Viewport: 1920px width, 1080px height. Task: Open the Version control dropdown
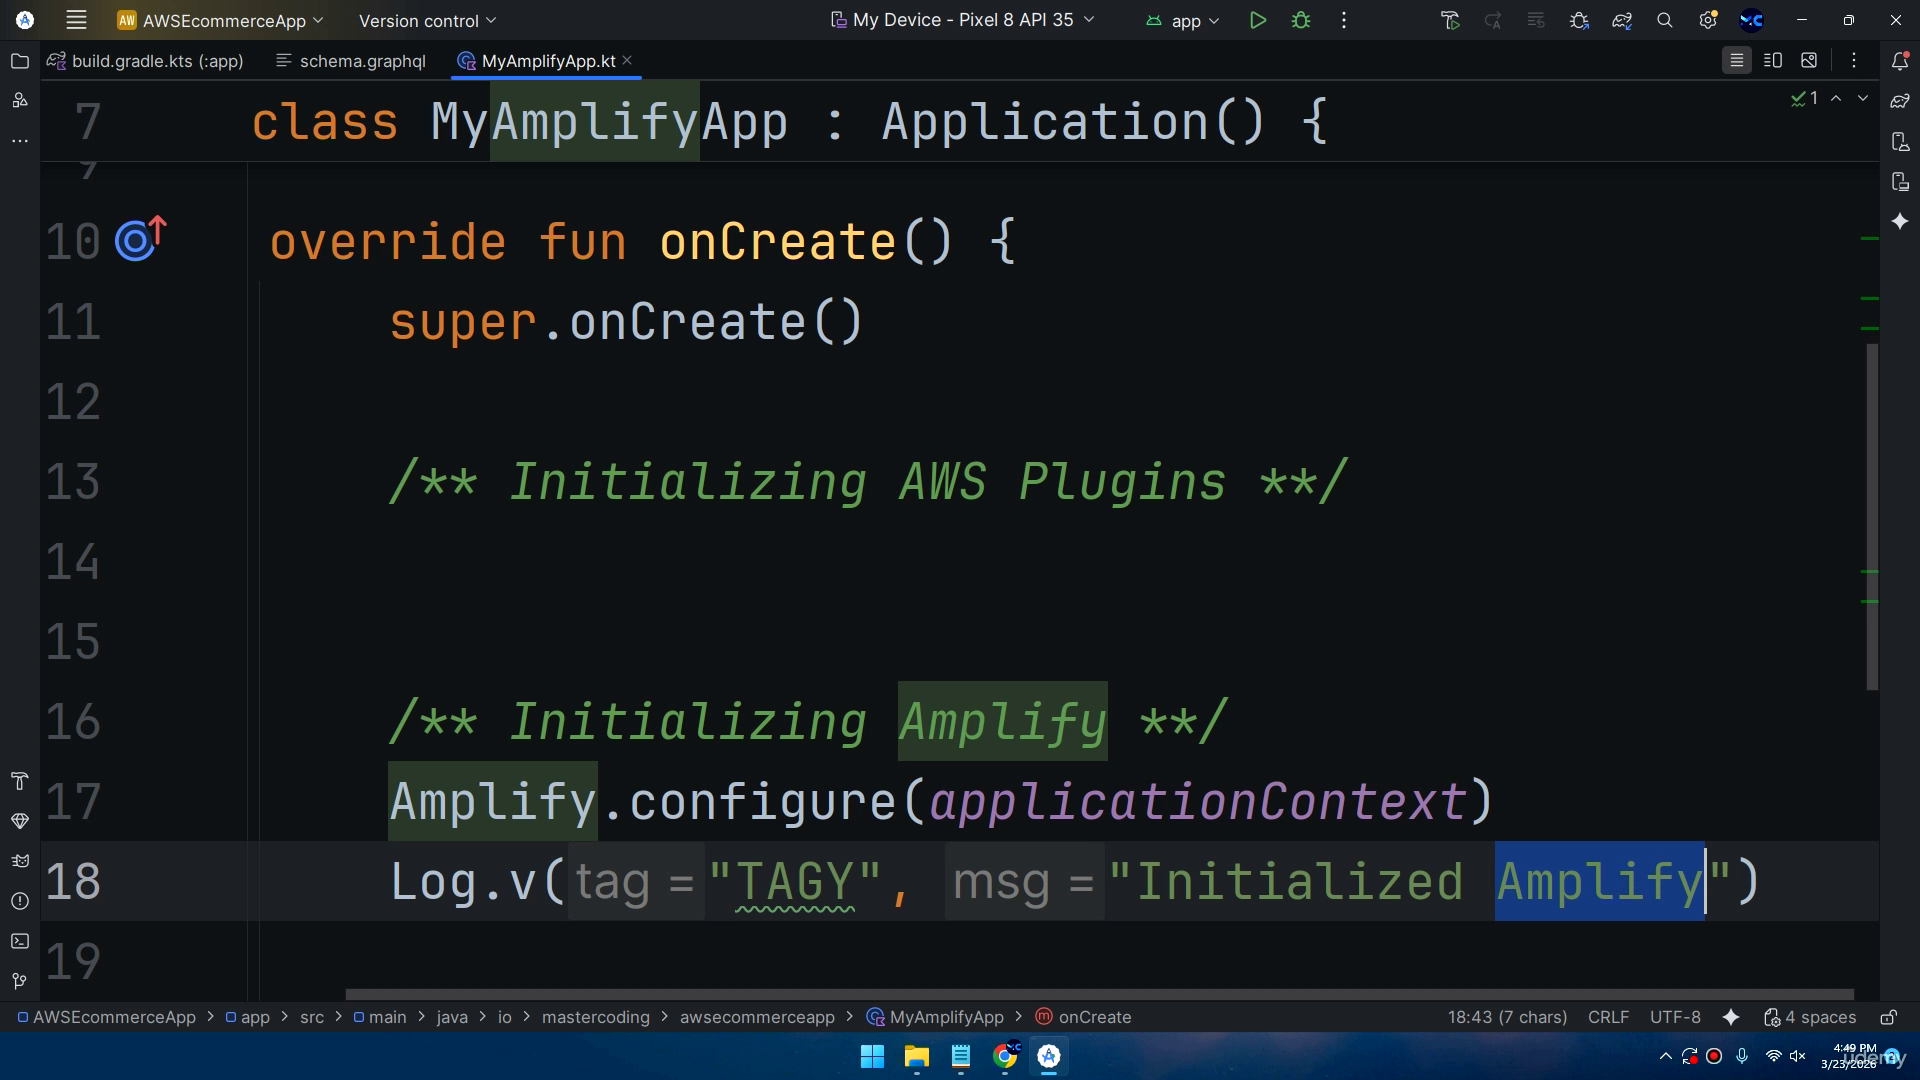click(427, 20)
